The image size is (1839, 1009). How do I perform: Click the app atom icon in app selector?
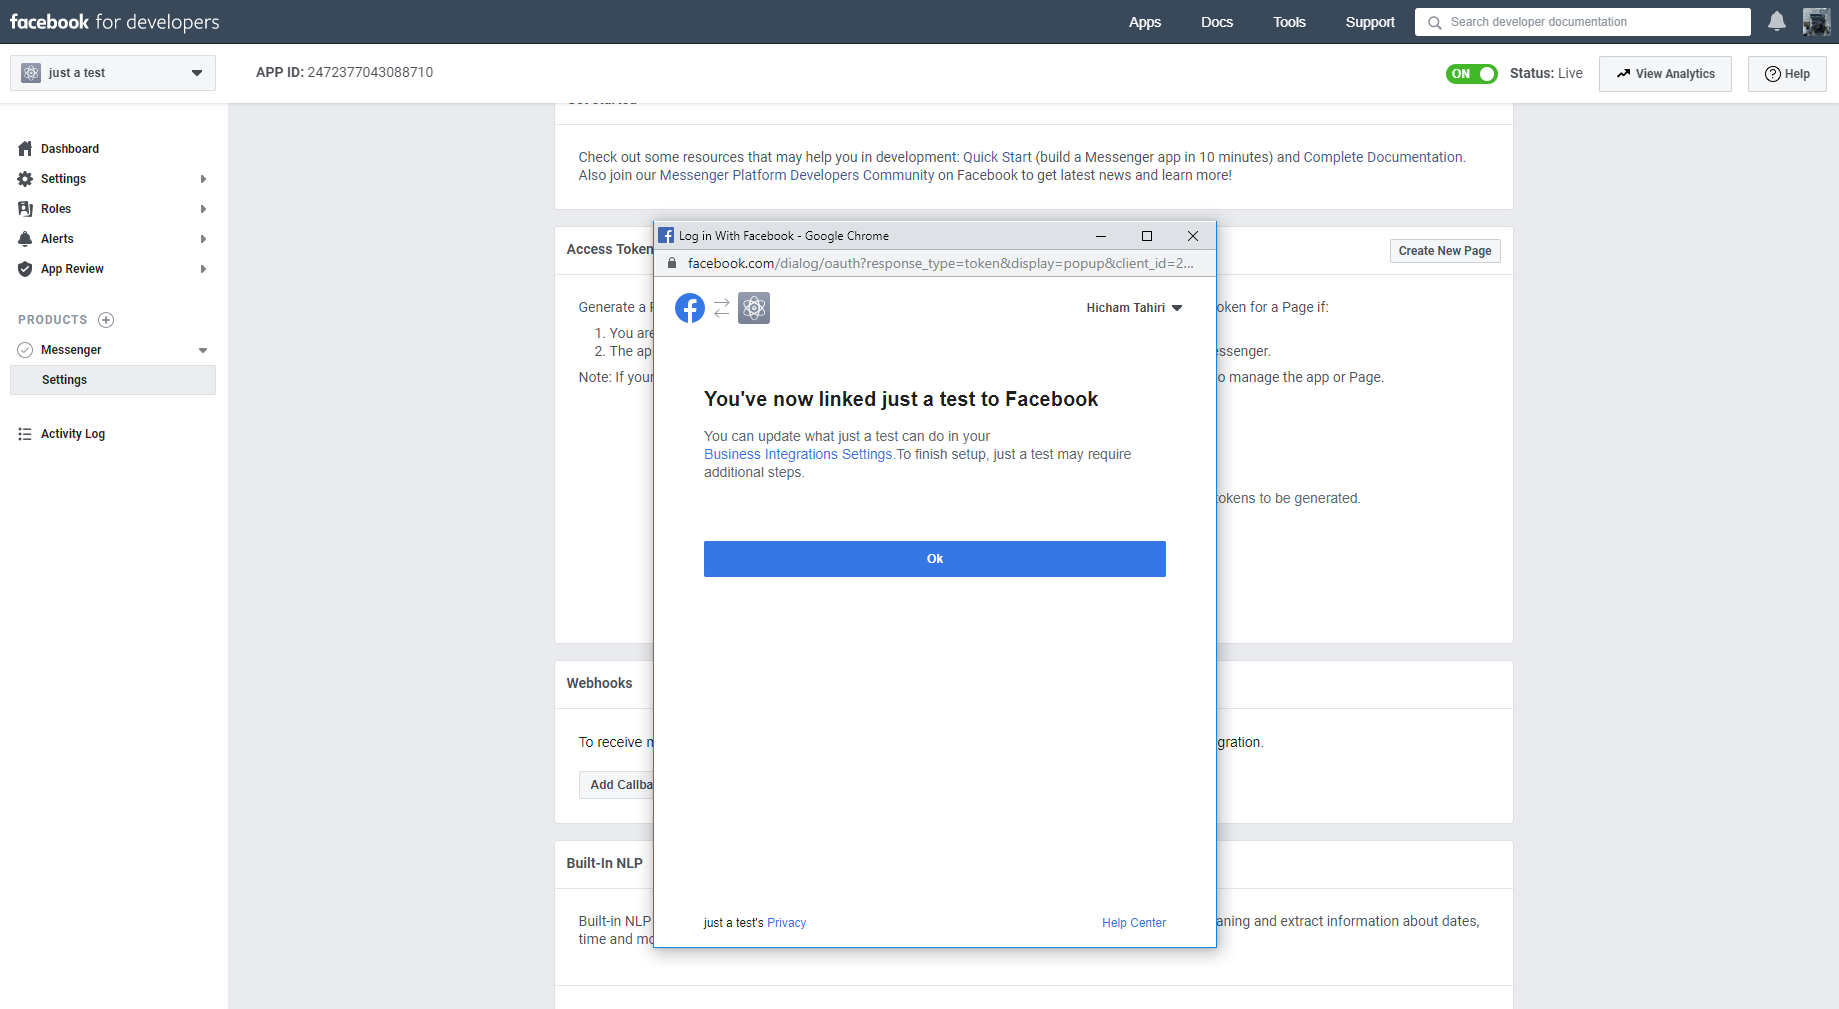pos(31,73)
